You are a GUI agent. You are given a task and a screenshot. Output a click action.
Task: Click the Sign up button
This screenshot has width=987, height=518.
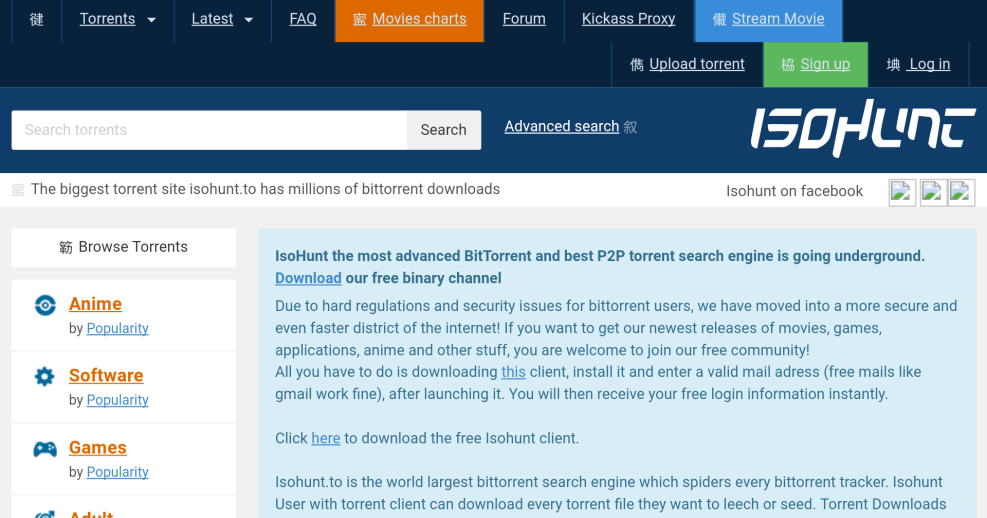coord(815,64)
